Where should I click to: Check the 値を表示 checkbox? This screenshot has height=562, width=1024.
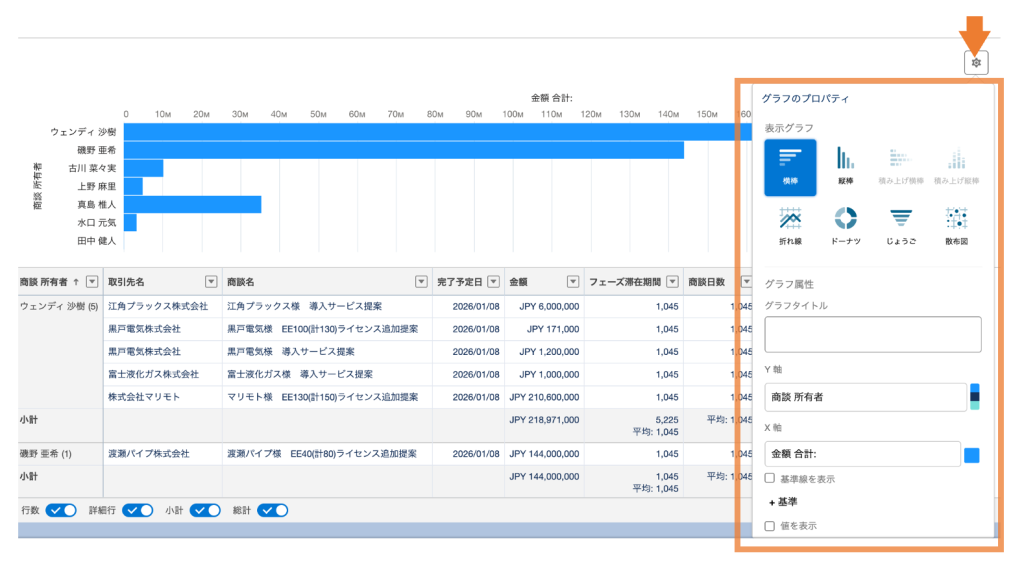pyautogui.click(x=769, y=525)
